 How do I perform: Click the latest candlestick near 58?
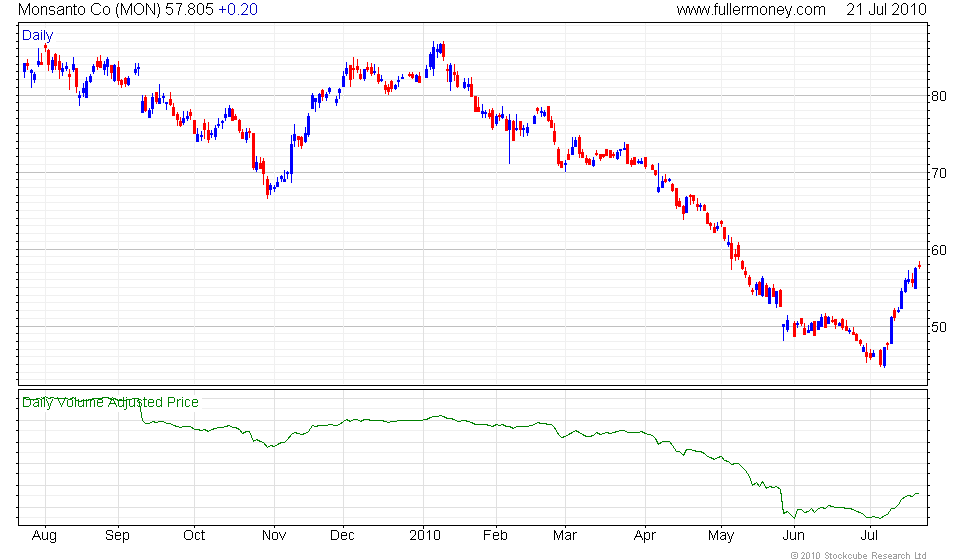point(919,266)
